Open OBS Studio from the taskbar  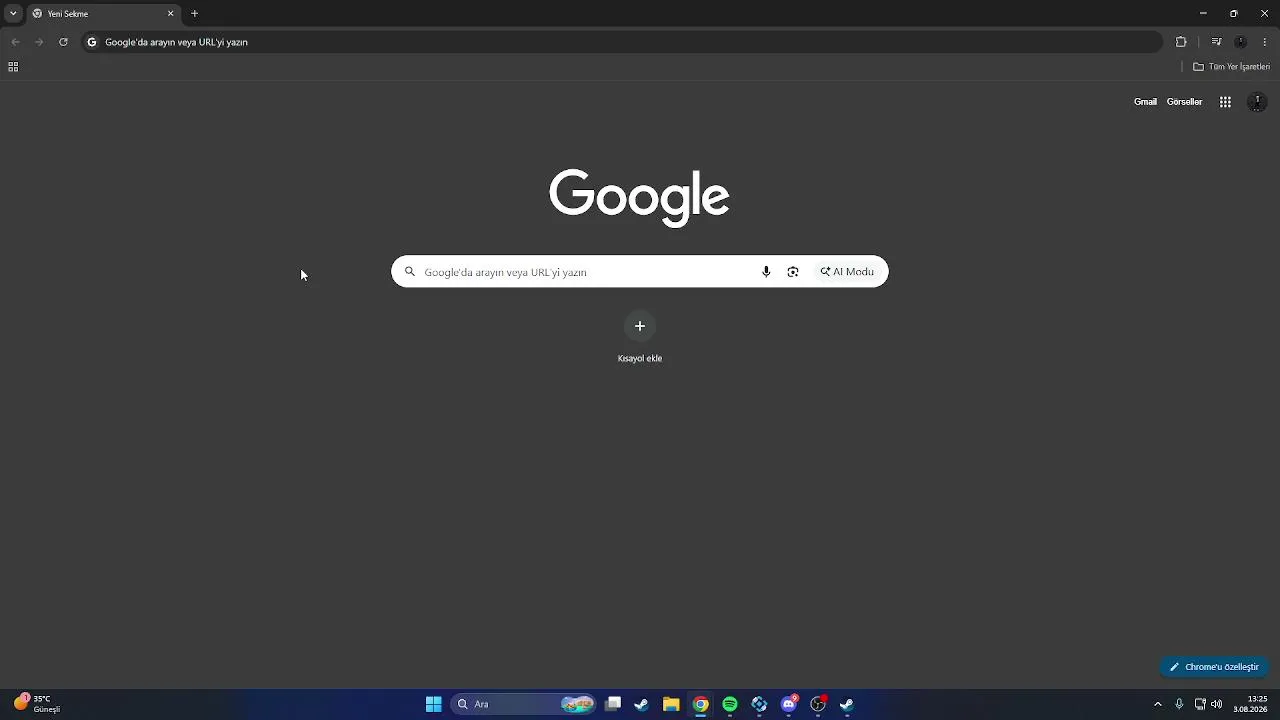818,704
